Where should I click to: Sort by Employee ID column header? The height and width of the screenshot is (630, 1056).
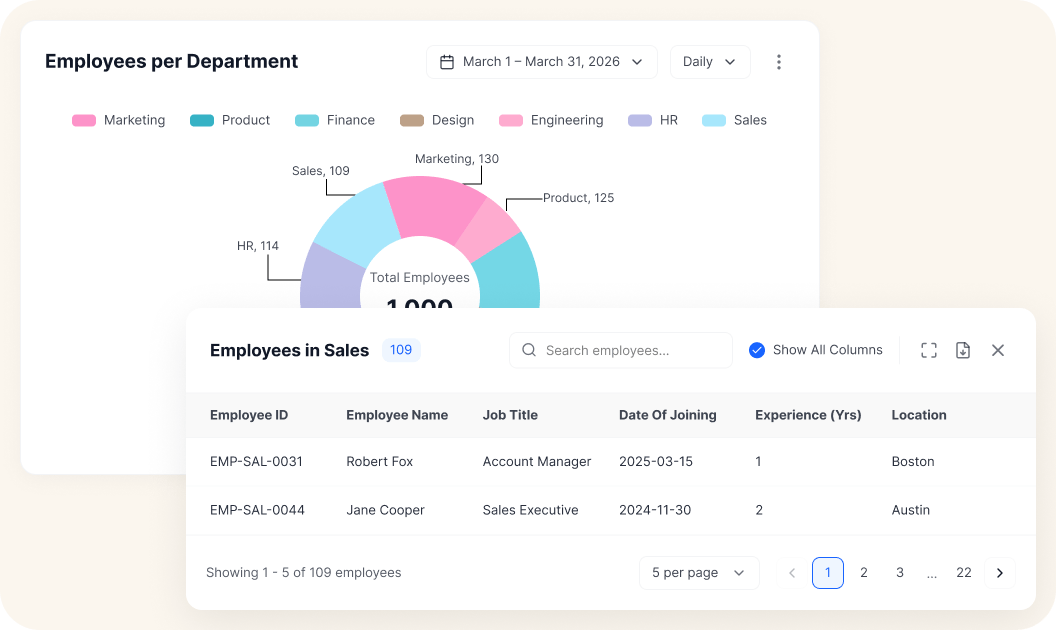tap(249, 415)
